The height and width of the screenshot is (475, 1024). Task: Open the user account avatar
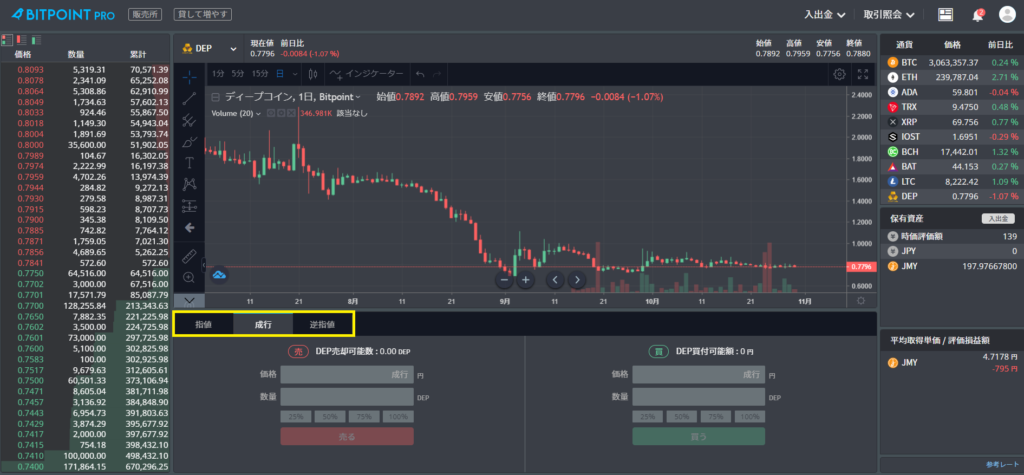tap(1007, 15)
